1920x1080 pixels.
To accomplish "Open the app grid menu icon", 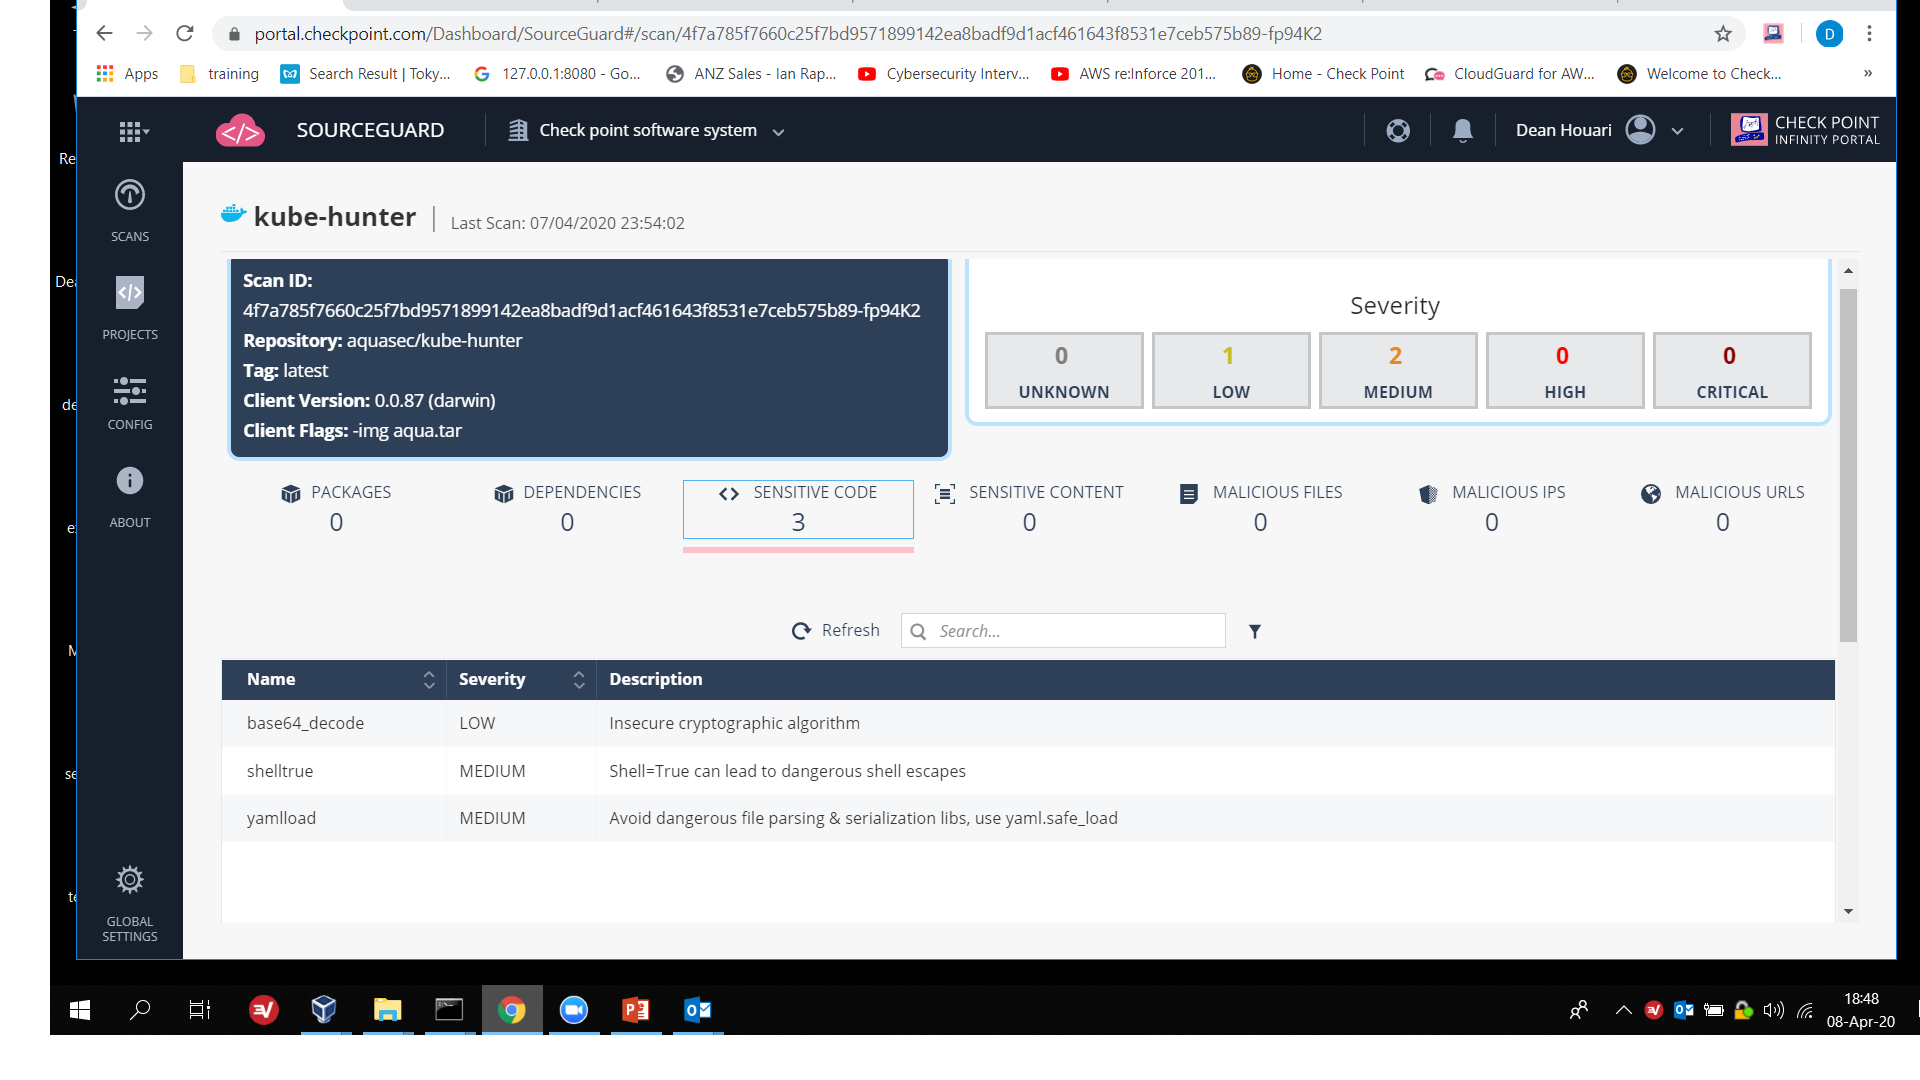I will pos(132,131).
